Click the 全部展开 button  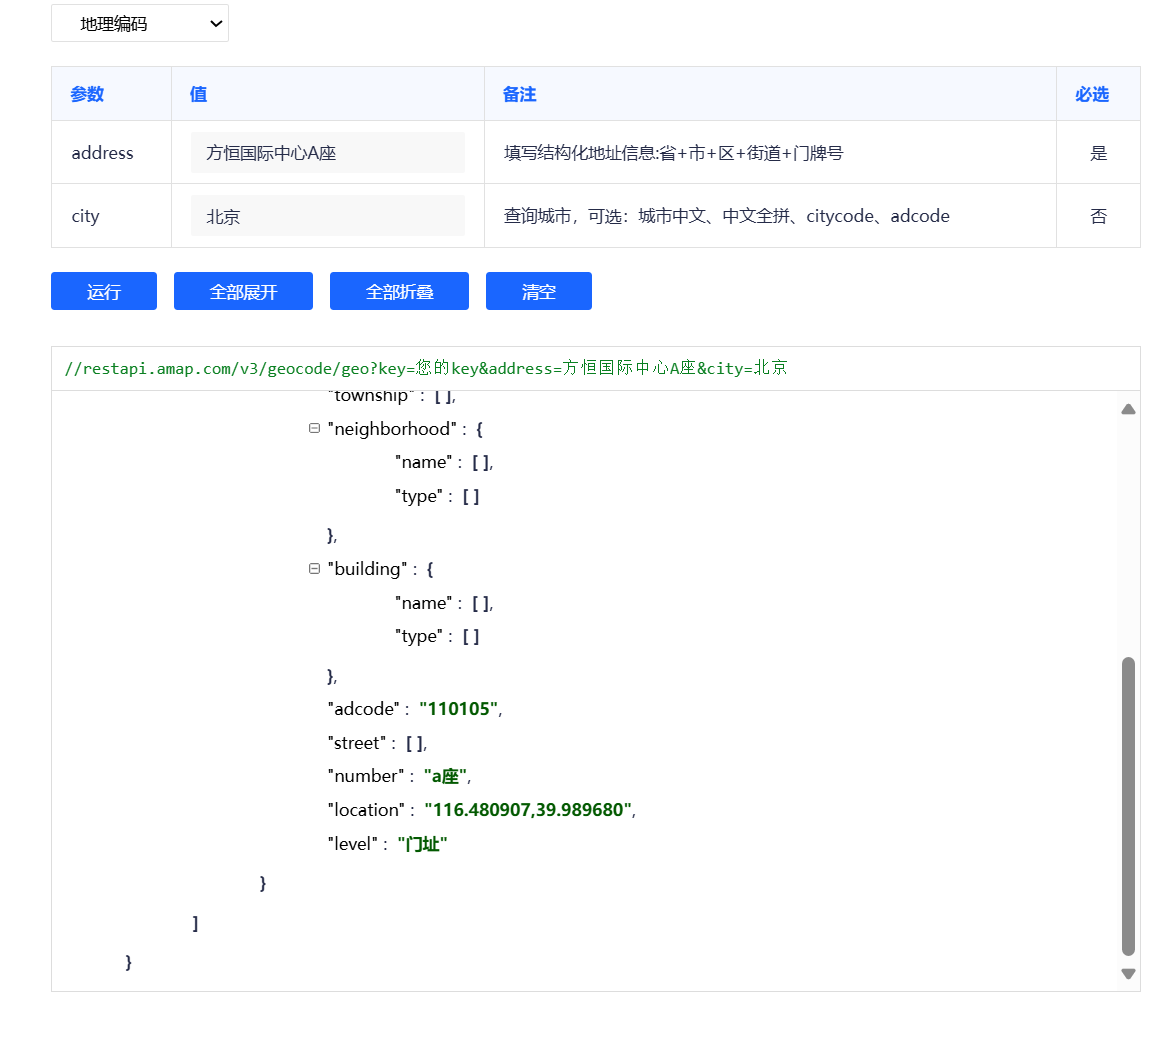(243, 291)
